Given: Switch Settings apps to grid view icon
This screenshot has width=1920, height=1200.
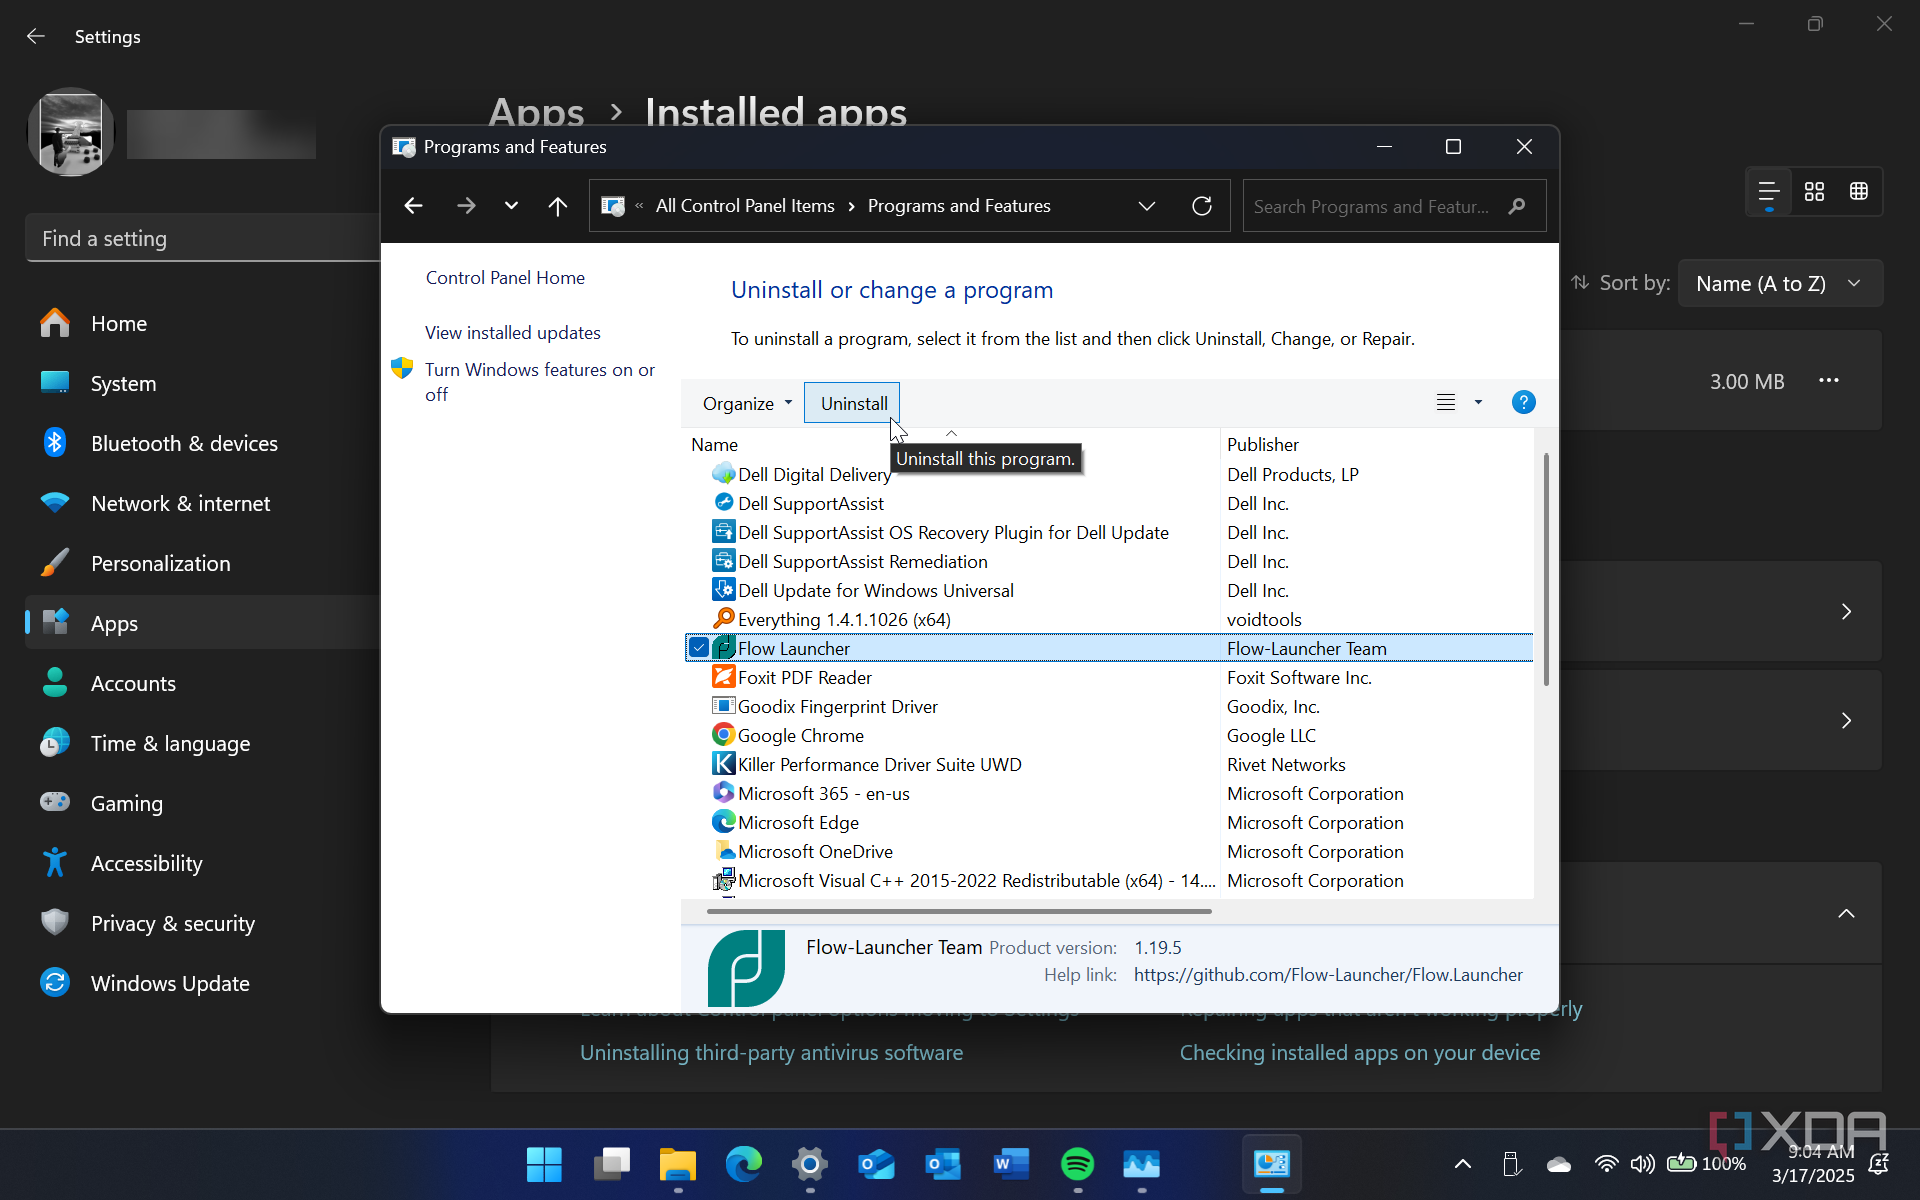Looking at the screenshot, I should 1814,191.
